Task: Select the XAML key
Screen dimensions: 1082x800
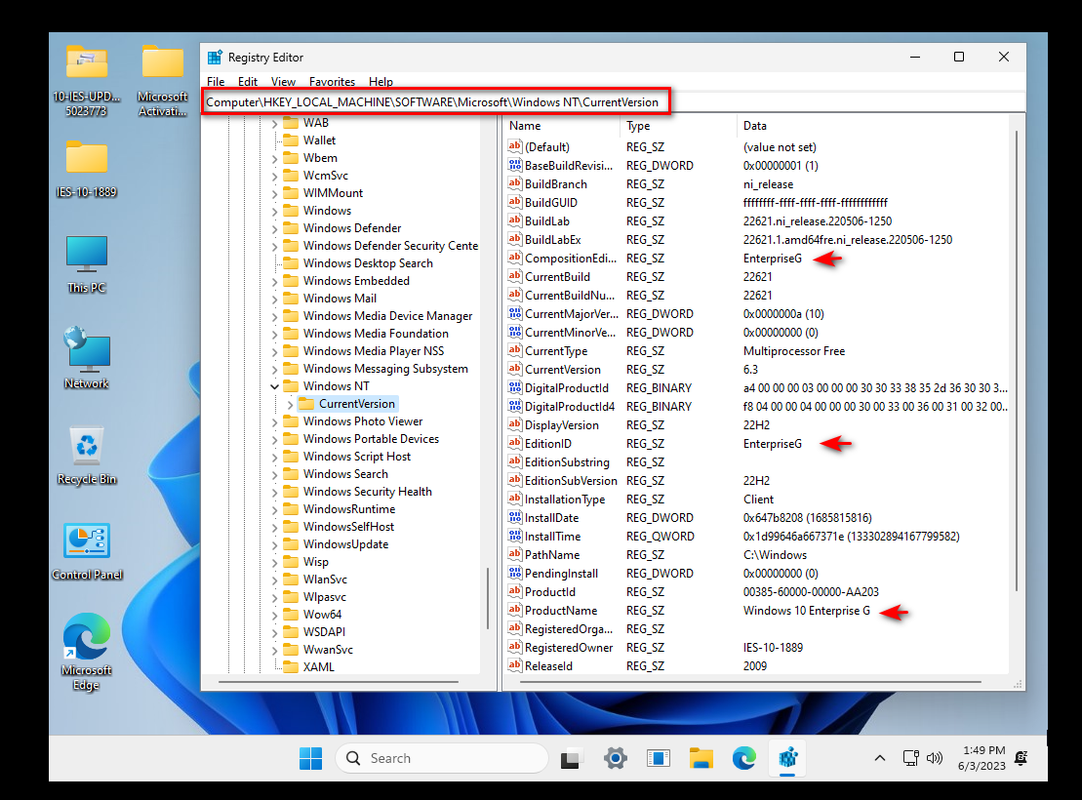Action: click(318, 667)
